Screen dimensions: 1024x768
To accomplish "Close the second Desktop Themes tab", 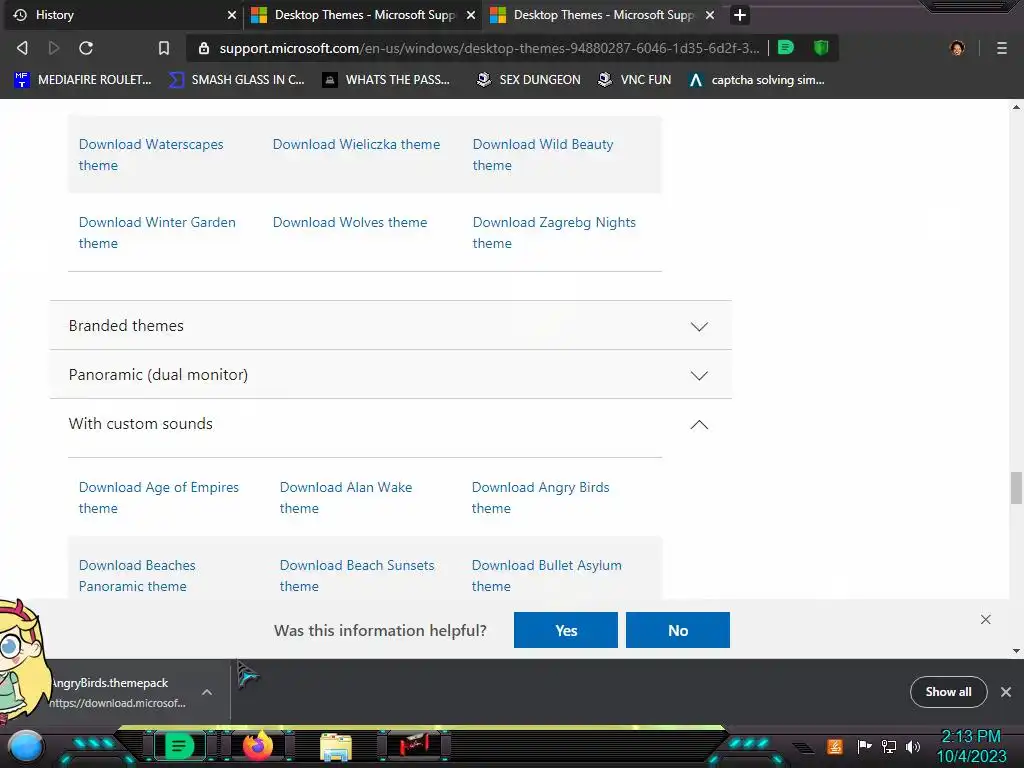I will pos(710,15).
